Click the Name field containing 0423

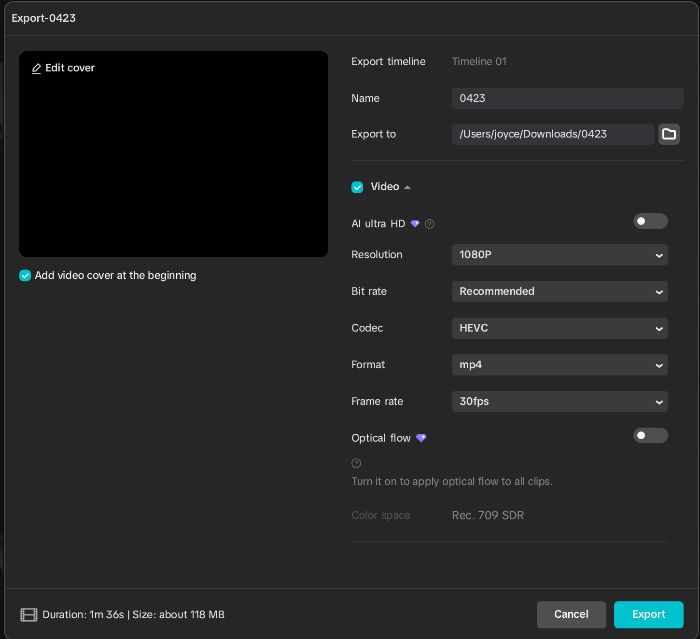tap(567, 98)
